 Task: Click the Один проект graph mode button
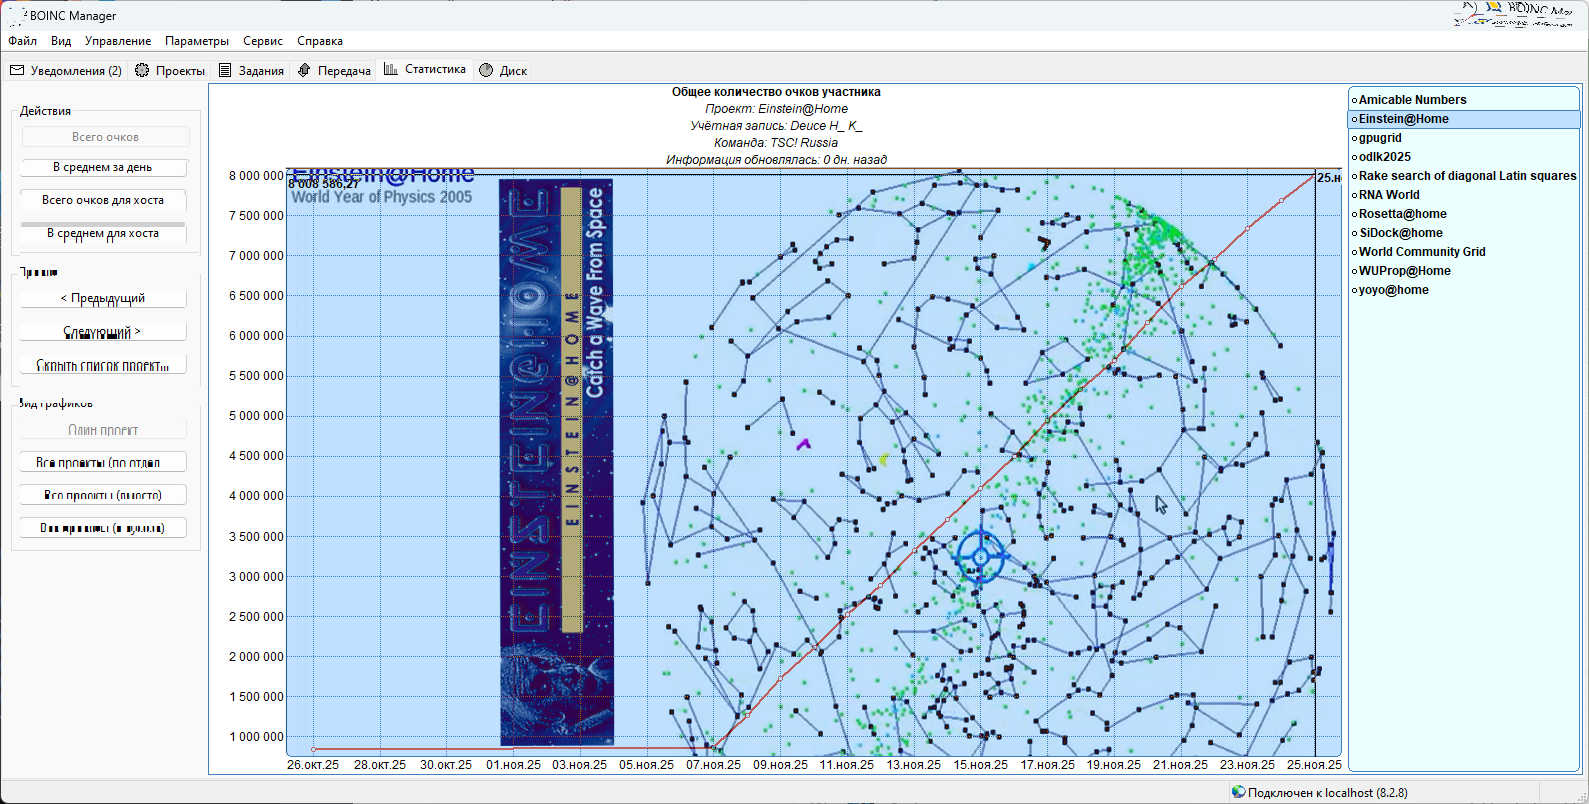pyautogui.click(x=103, y=430)
